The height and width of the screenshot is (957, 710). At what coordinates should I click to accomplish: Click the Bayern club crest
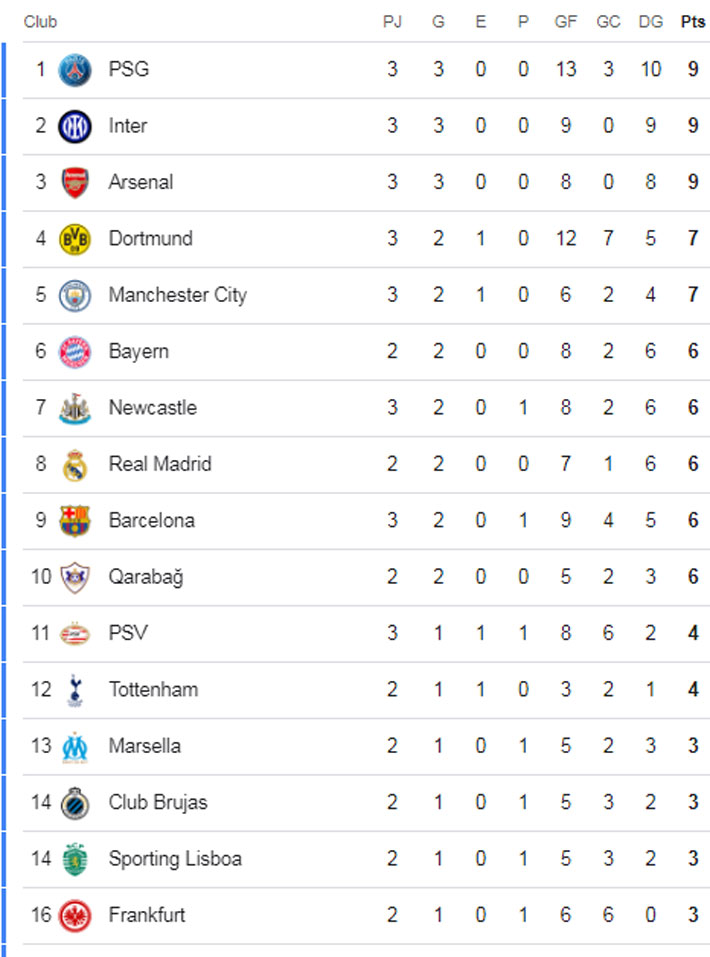click(75, 352)
